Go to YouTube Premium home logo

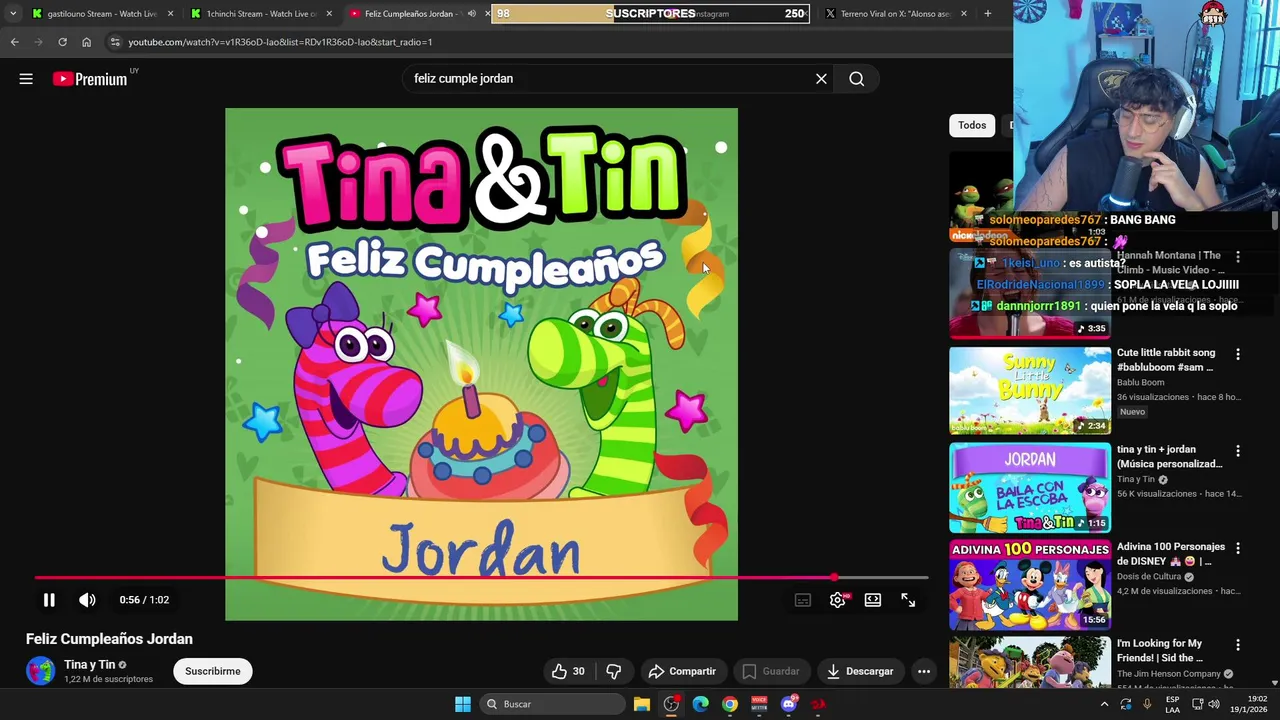90,79
